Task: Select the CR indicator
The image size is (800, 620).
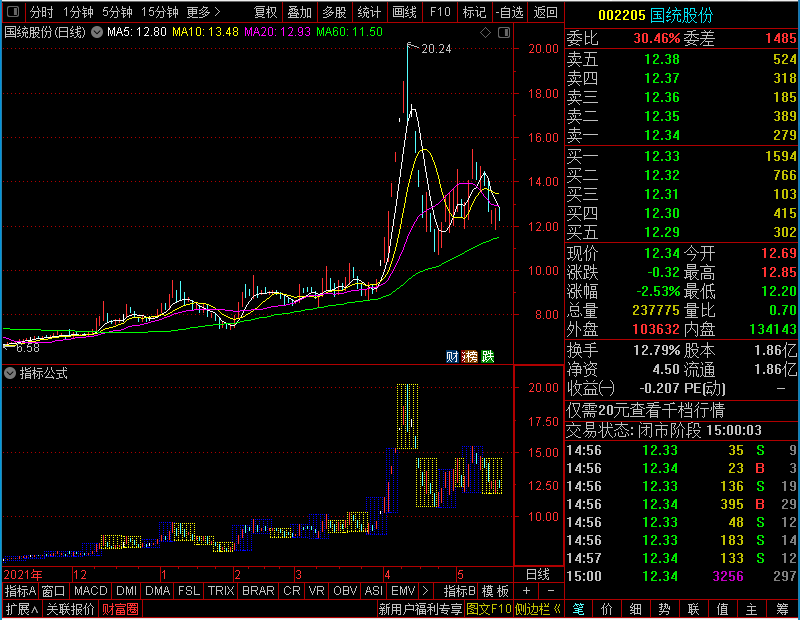Action: click(292, 591)
